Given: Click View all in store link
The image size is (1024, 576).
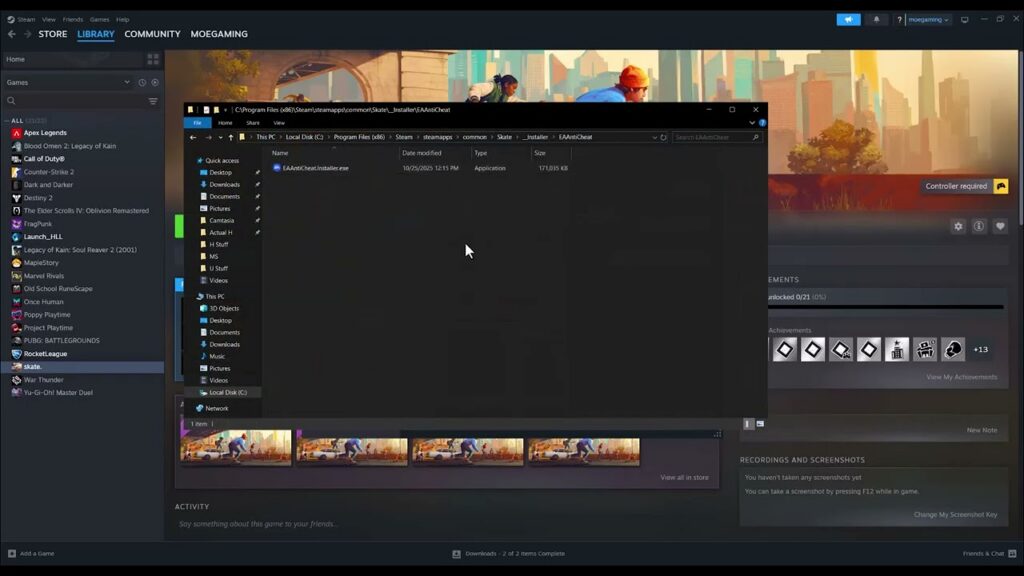Looking at the screenshot, I should click(x=684, y=477).
